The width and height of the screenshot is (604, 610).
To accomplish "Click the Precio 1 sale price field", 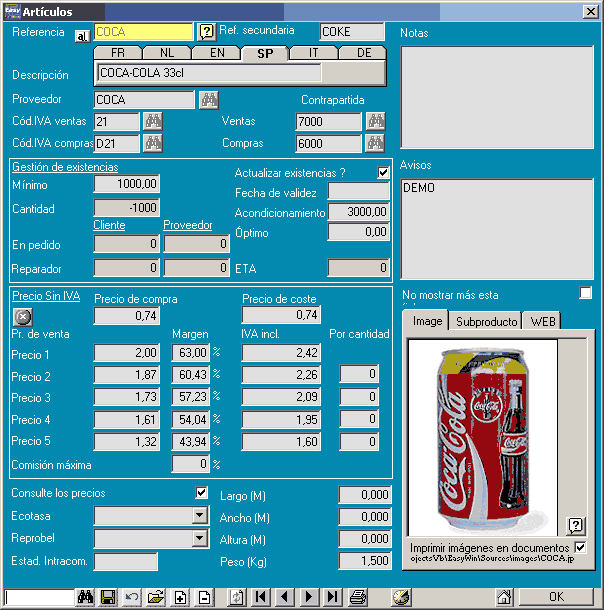I will point(126,353).
